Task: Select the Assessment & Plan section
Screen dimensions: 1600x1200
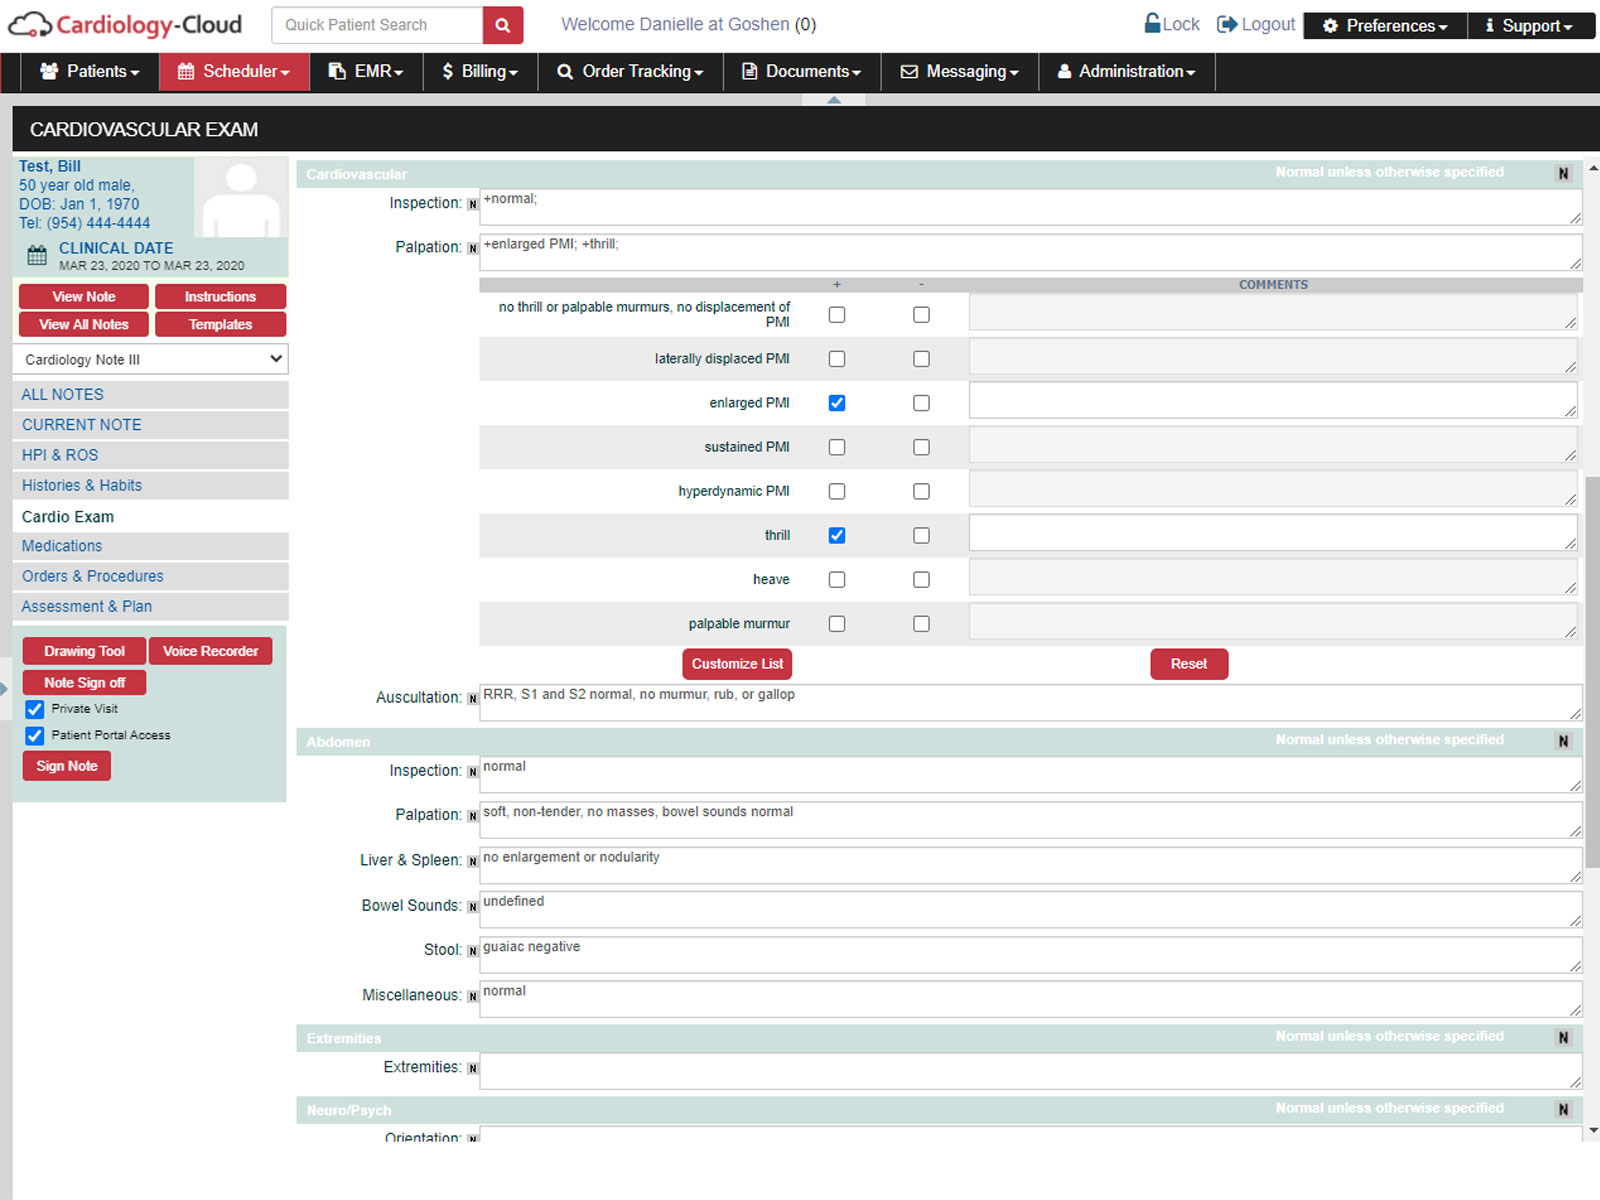Action: click(x=86, y=606)
